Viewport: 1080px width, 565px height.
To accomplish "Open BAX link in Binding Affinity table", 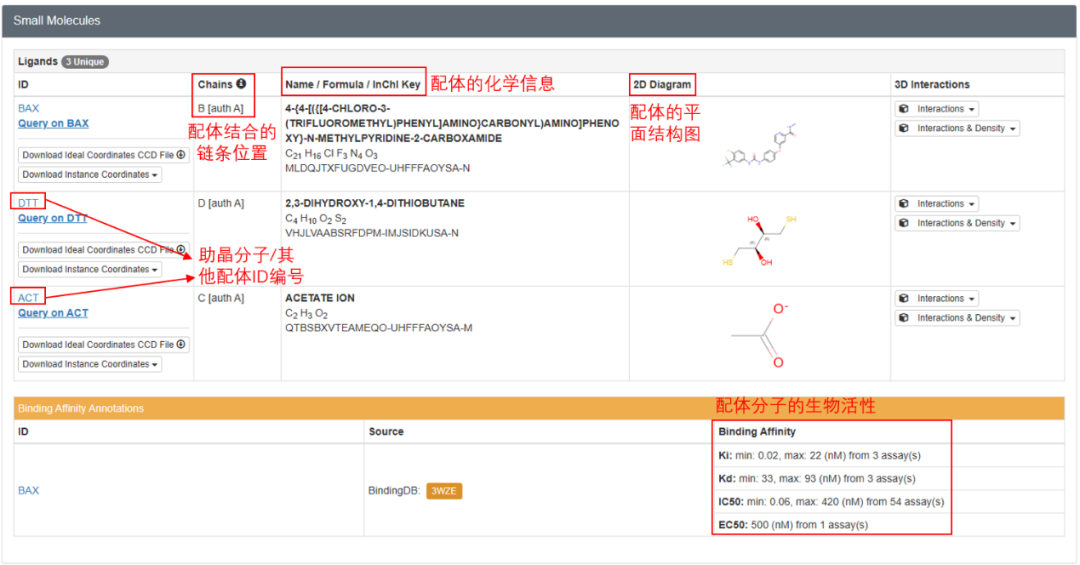I will 28,491.
